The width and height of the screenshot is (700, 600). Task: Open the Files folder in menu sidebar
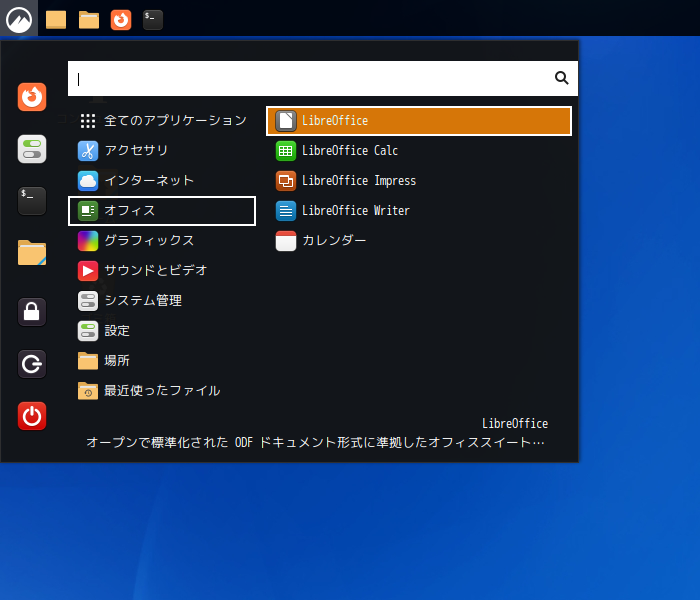tap(32, 253)
